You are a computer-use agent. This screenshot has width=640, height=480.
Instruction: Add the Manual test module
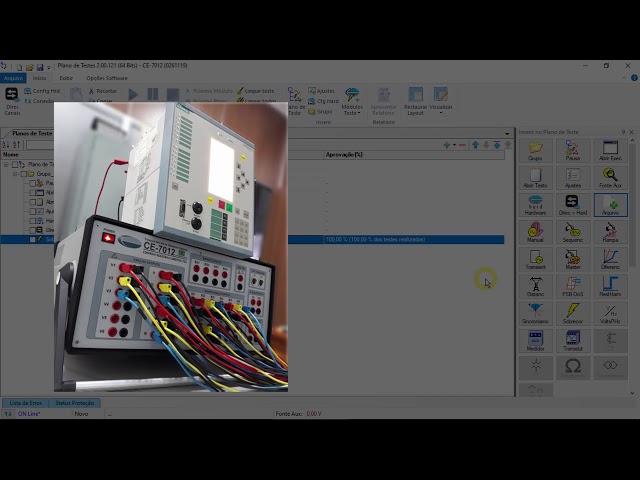535,232
